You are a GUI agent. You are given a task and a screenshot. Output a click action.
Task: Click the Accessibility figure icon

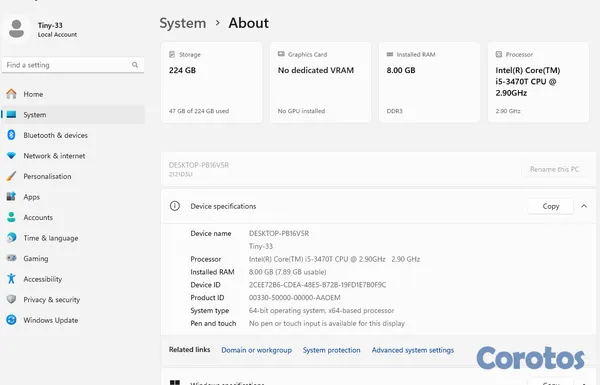click(11, 279)
